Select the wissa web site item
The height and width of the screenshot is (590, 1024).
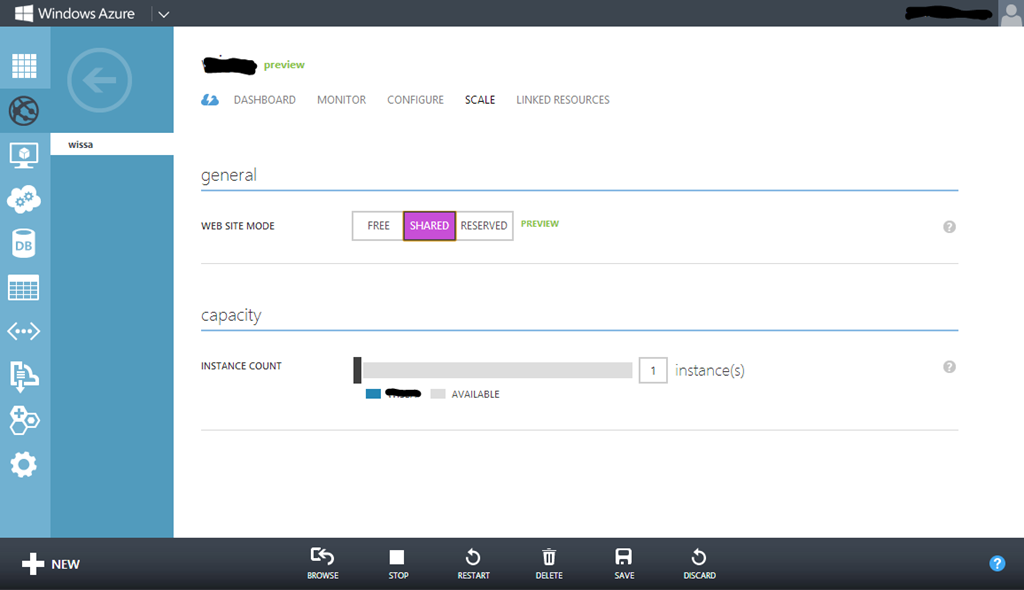112,144
